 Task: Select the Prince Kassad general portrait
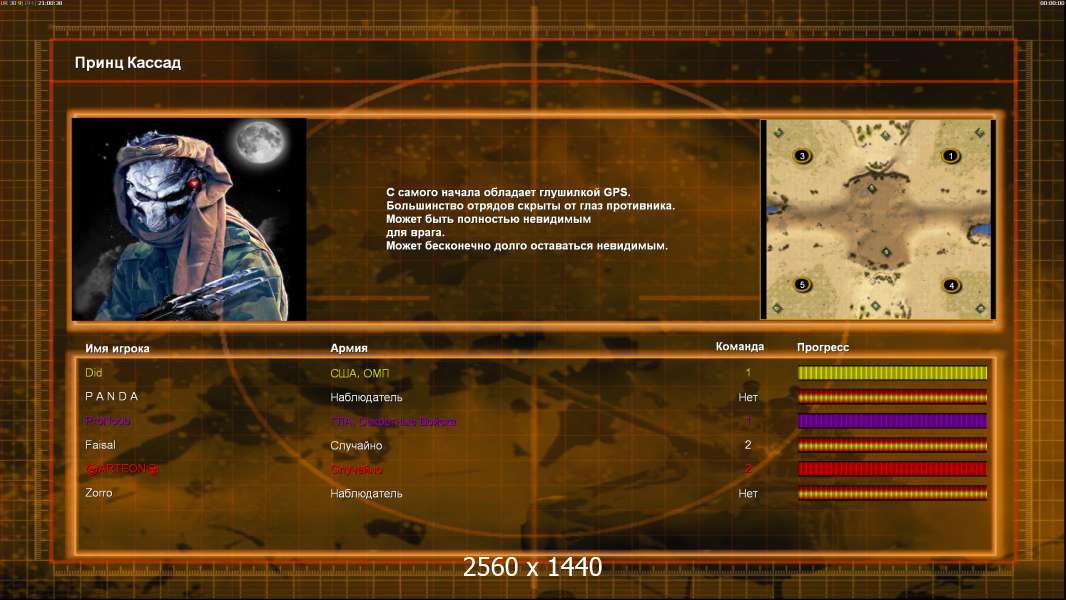pyautogui.click(x=189, y=219)
